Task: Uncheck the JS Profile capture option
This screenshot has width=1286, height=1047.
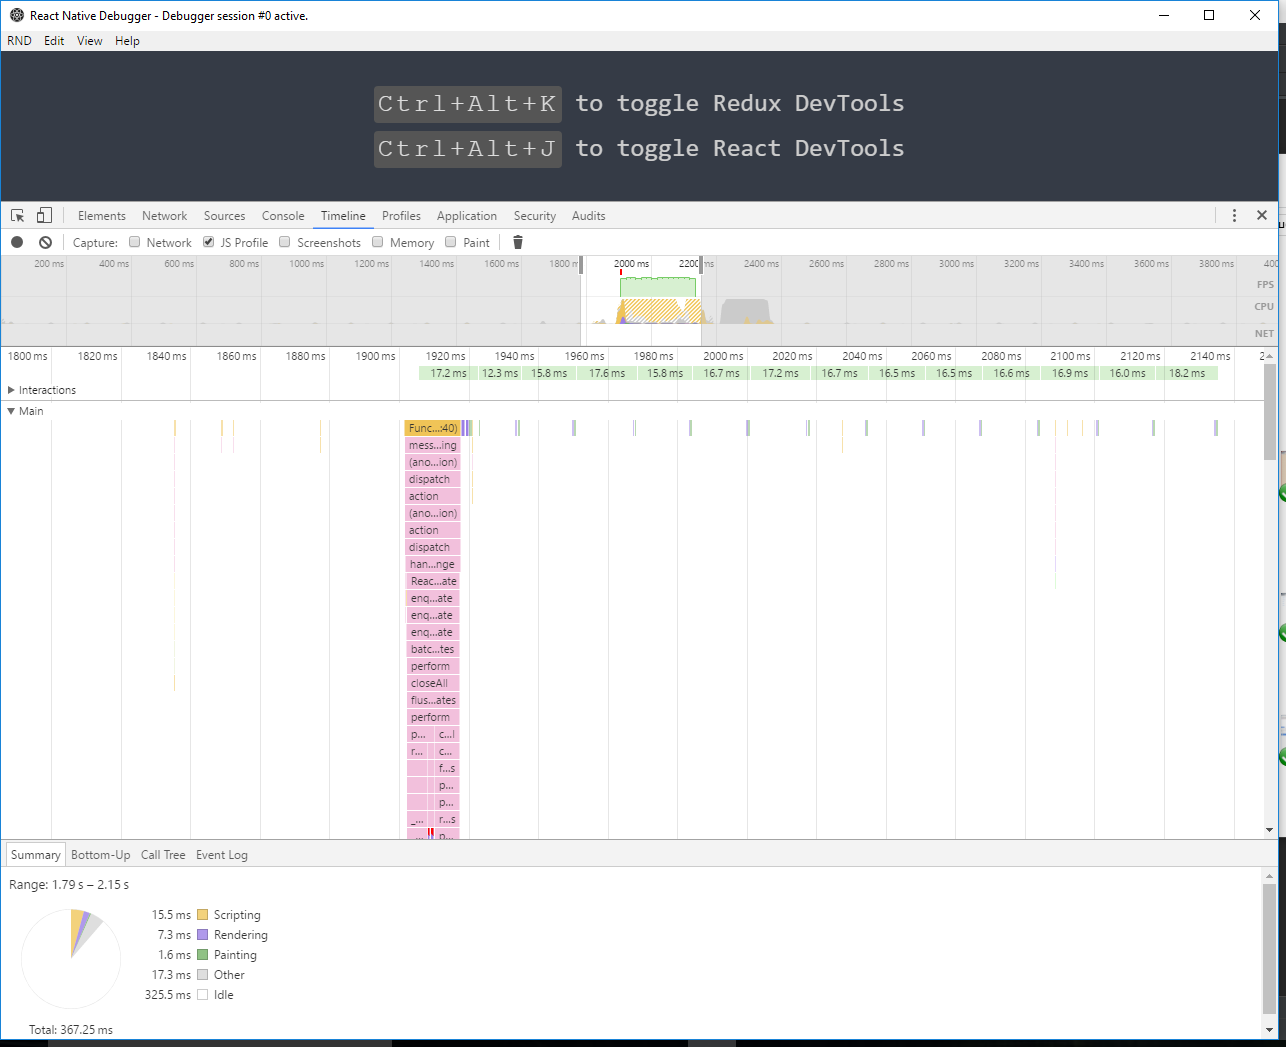Action: pyautogui.click(x=208, y=242)
